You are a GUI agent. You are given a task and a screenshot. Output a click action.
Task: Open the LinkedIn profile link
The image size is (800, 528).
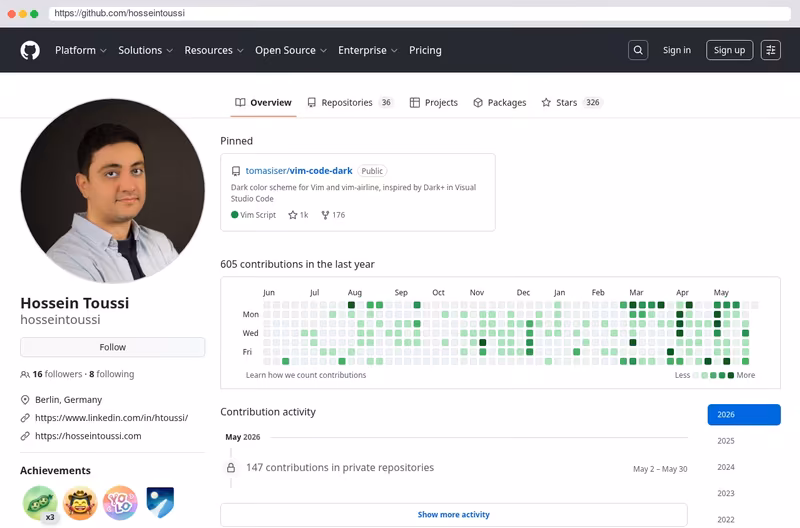point(111,418)
